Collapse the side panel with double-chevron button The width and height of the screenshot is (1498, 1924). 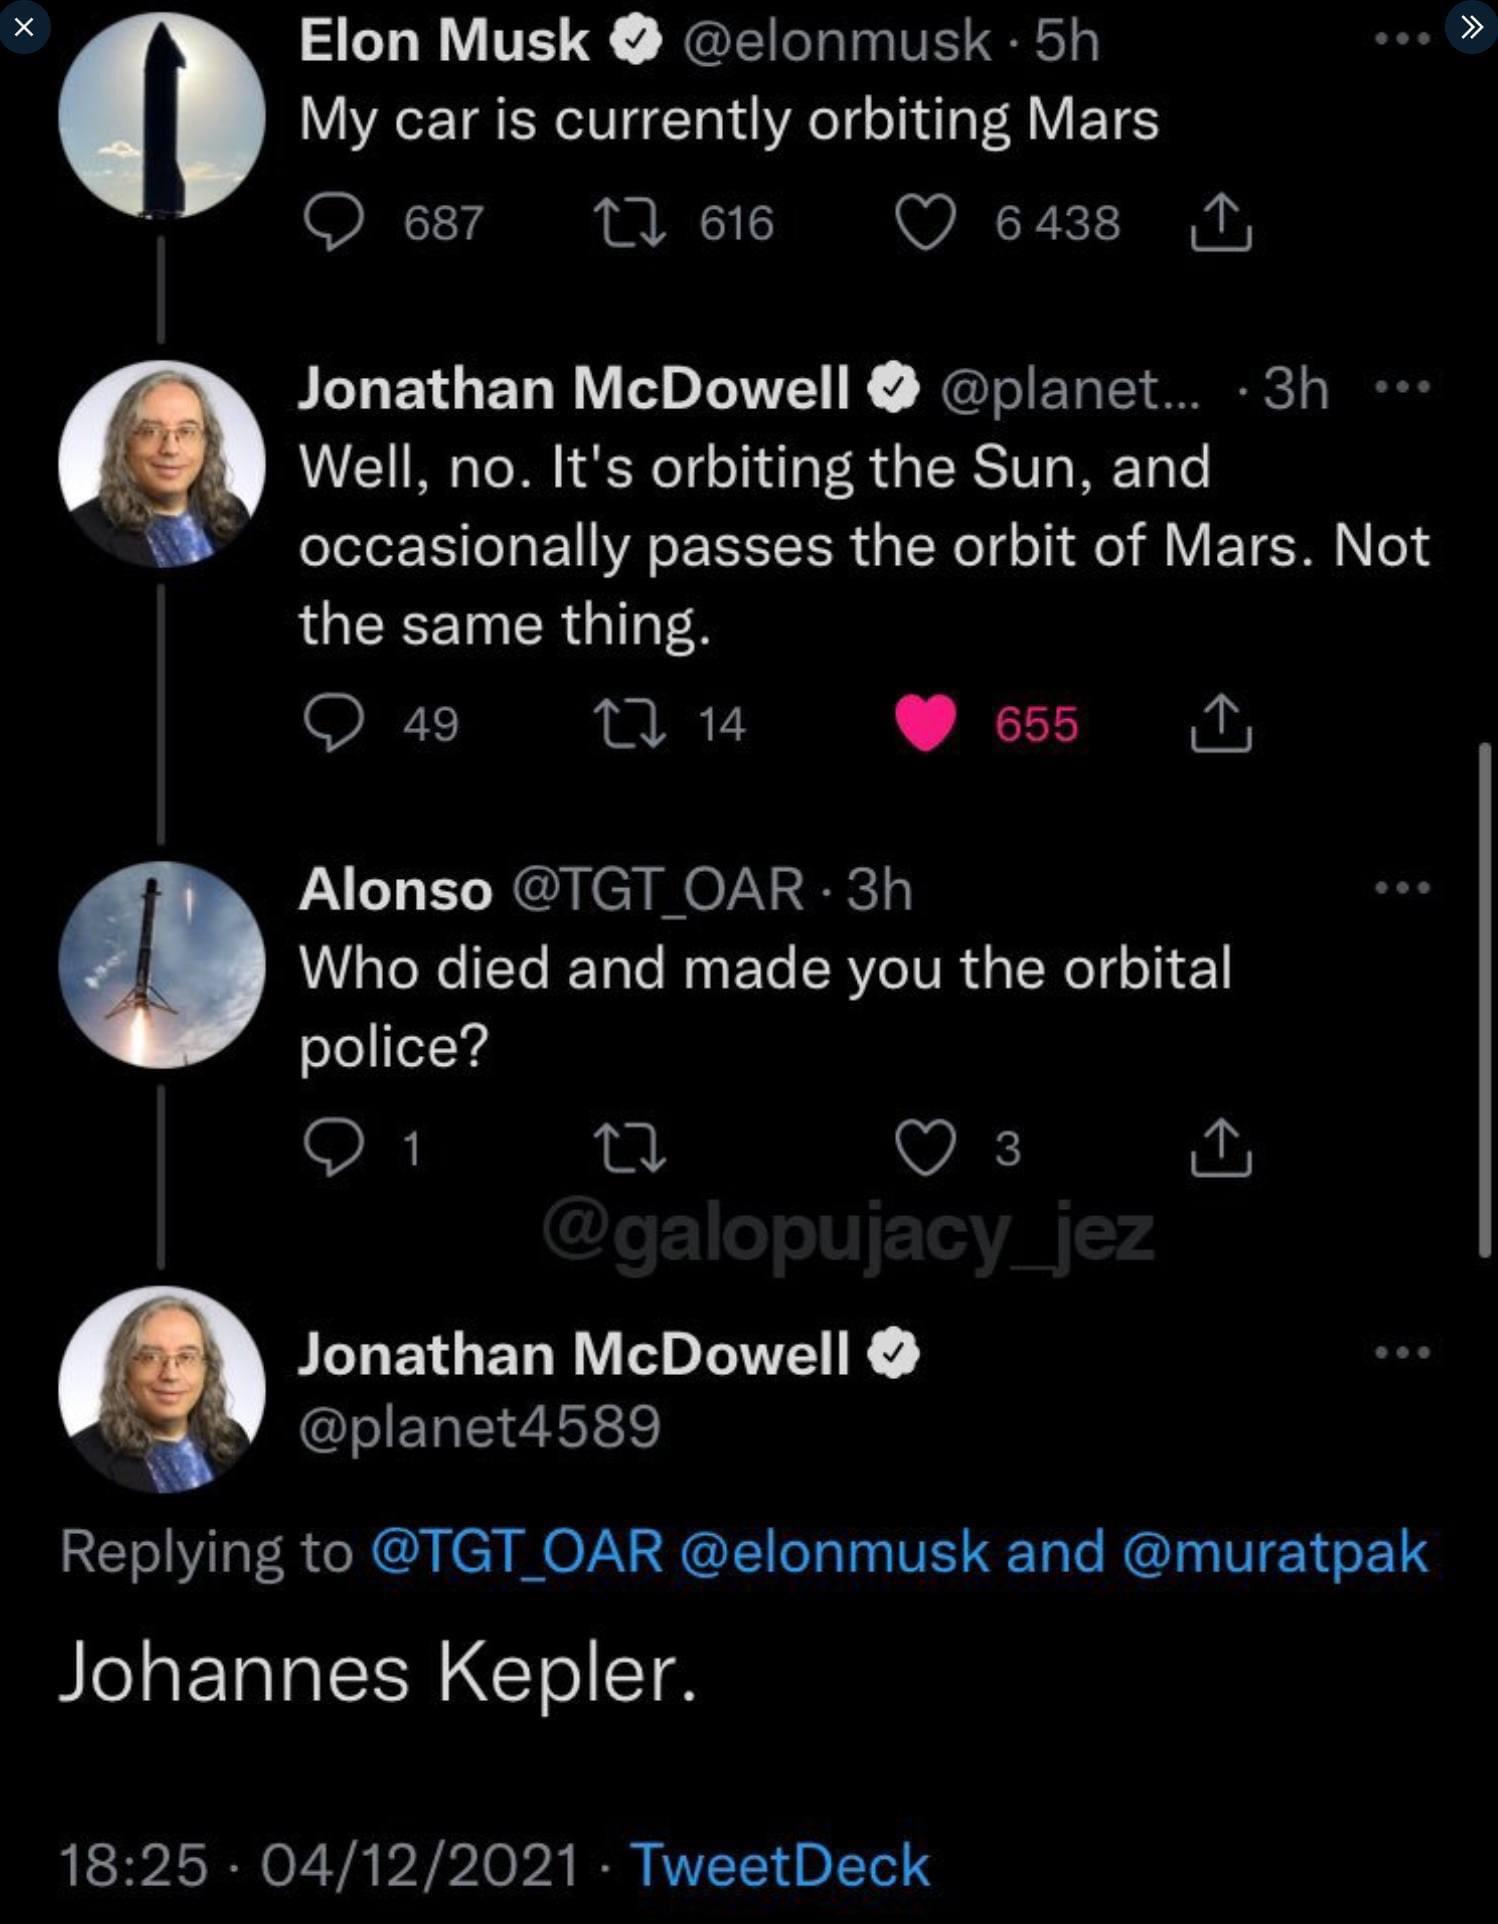pyautogui.click(x=1471, y=27)
